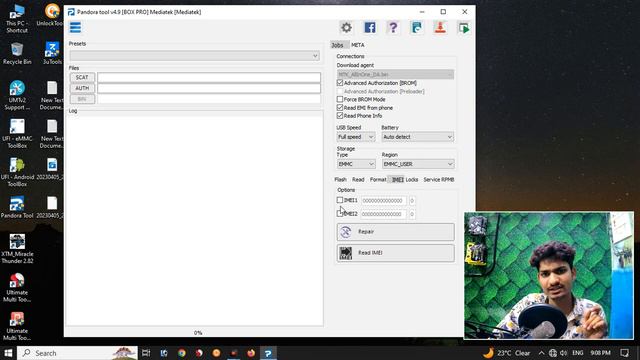640x360 pixels.
Task: Open XTM Miracle Thunder 2.82 desktop icon
Action: (x=17, y=249)
